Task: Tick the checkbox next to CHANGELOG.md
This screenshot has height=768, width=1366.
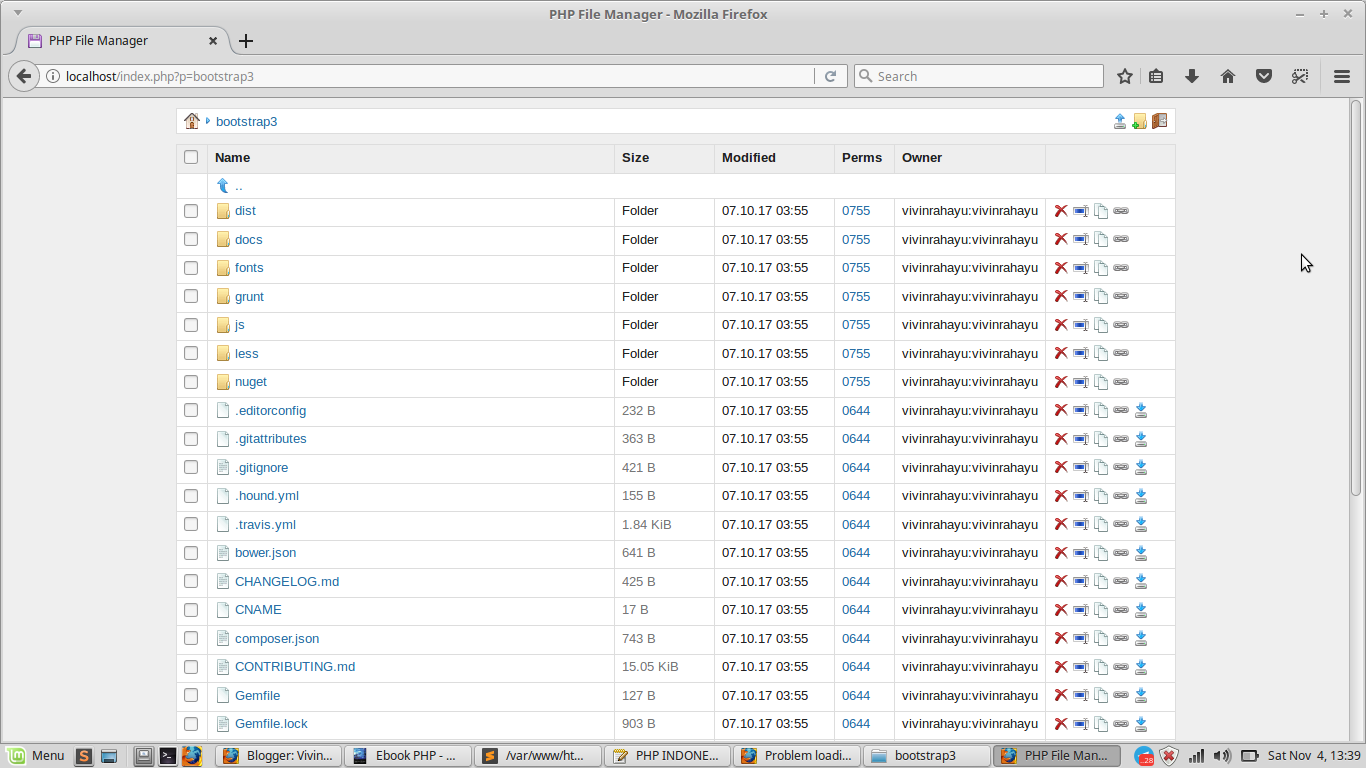Action: click(191, 581)
